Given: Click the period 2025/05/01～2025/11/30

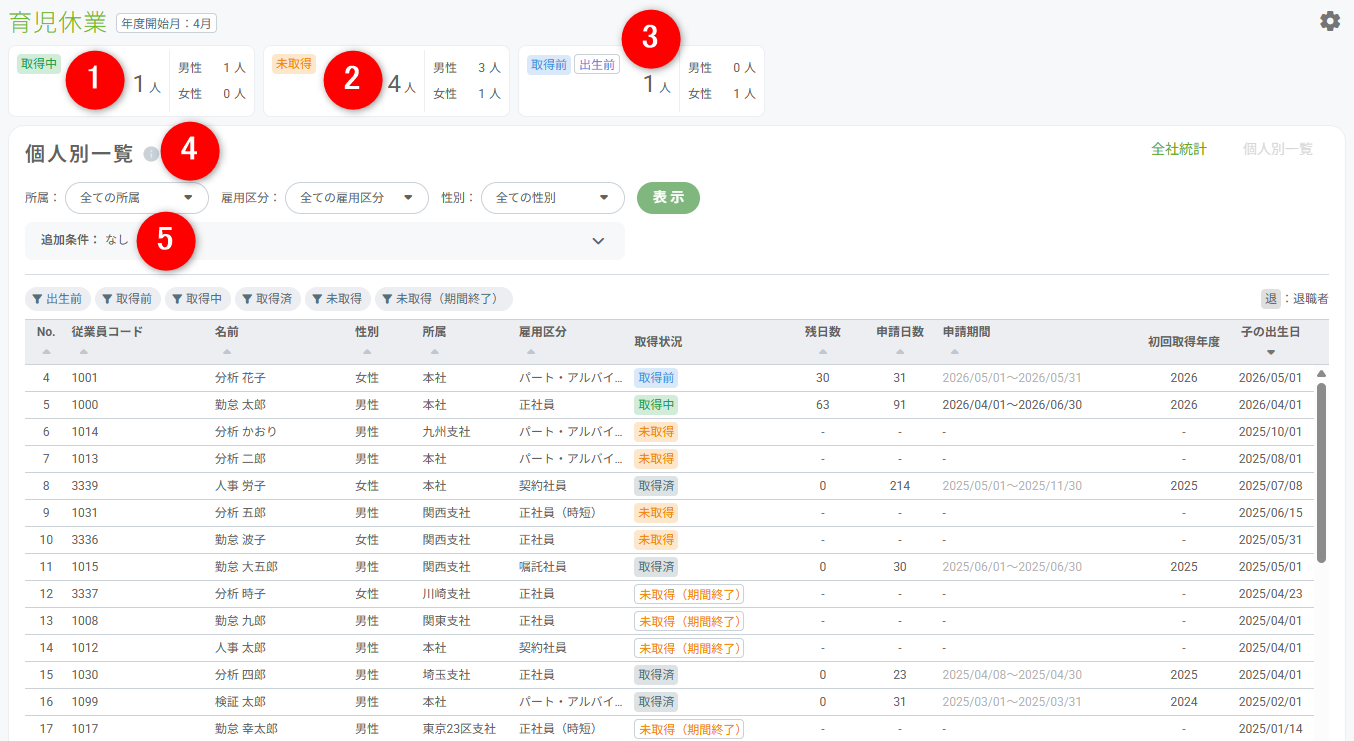Looking at the screenshot, I should tap(1012, 486).
